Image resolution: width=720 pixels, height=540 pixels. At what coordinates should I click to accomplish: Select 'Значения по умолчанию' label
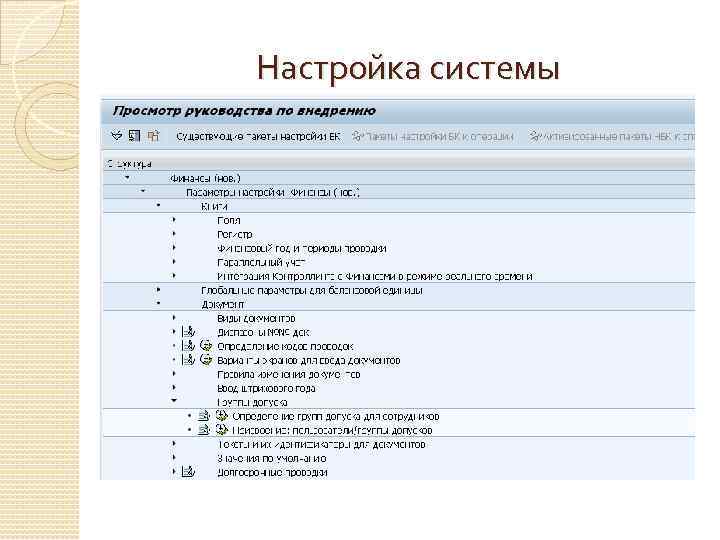click(x=272, y=459)
